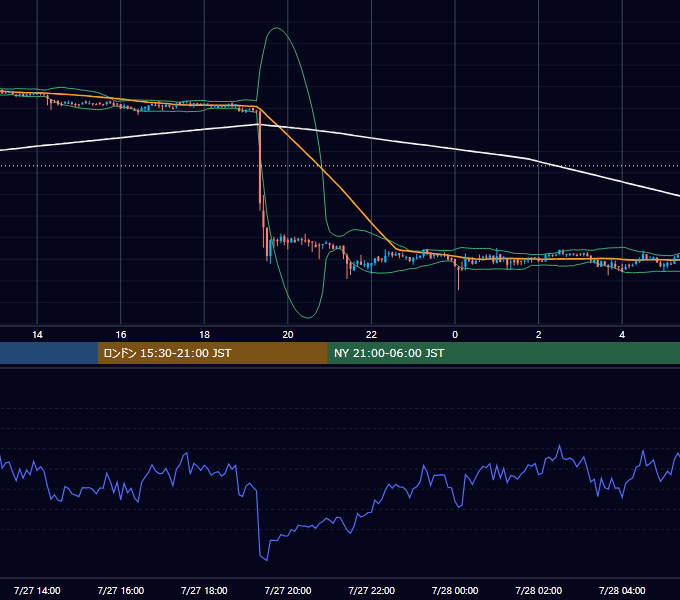The width and height of the screenshot is (680, 600).
Task: Click the 7/27 18:00 label on indicator axis
Action: 204,590
